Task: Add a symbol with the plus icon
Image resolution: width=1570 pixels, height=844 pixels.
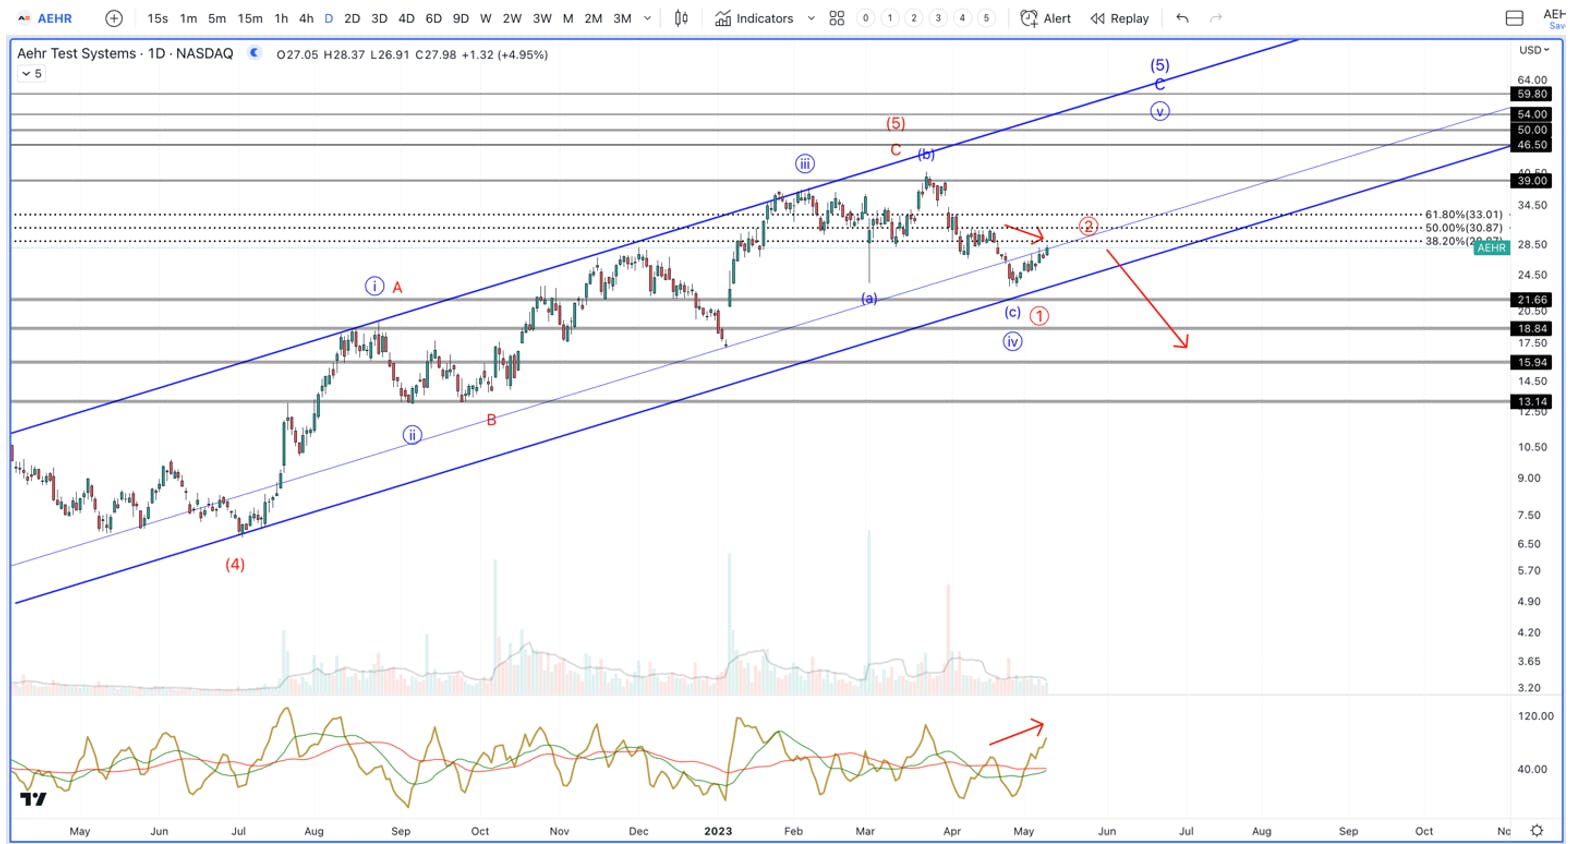Action: pos(114,18)
